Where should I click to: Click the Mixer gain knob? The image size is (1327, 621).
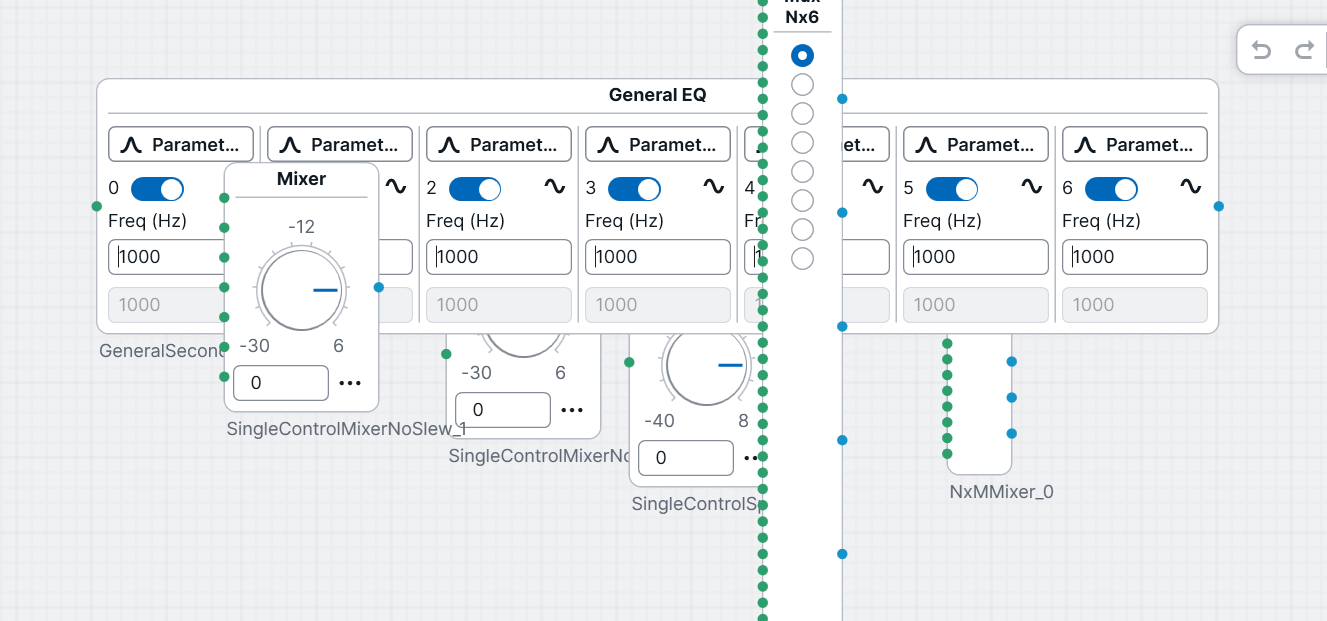click(301, 290)
